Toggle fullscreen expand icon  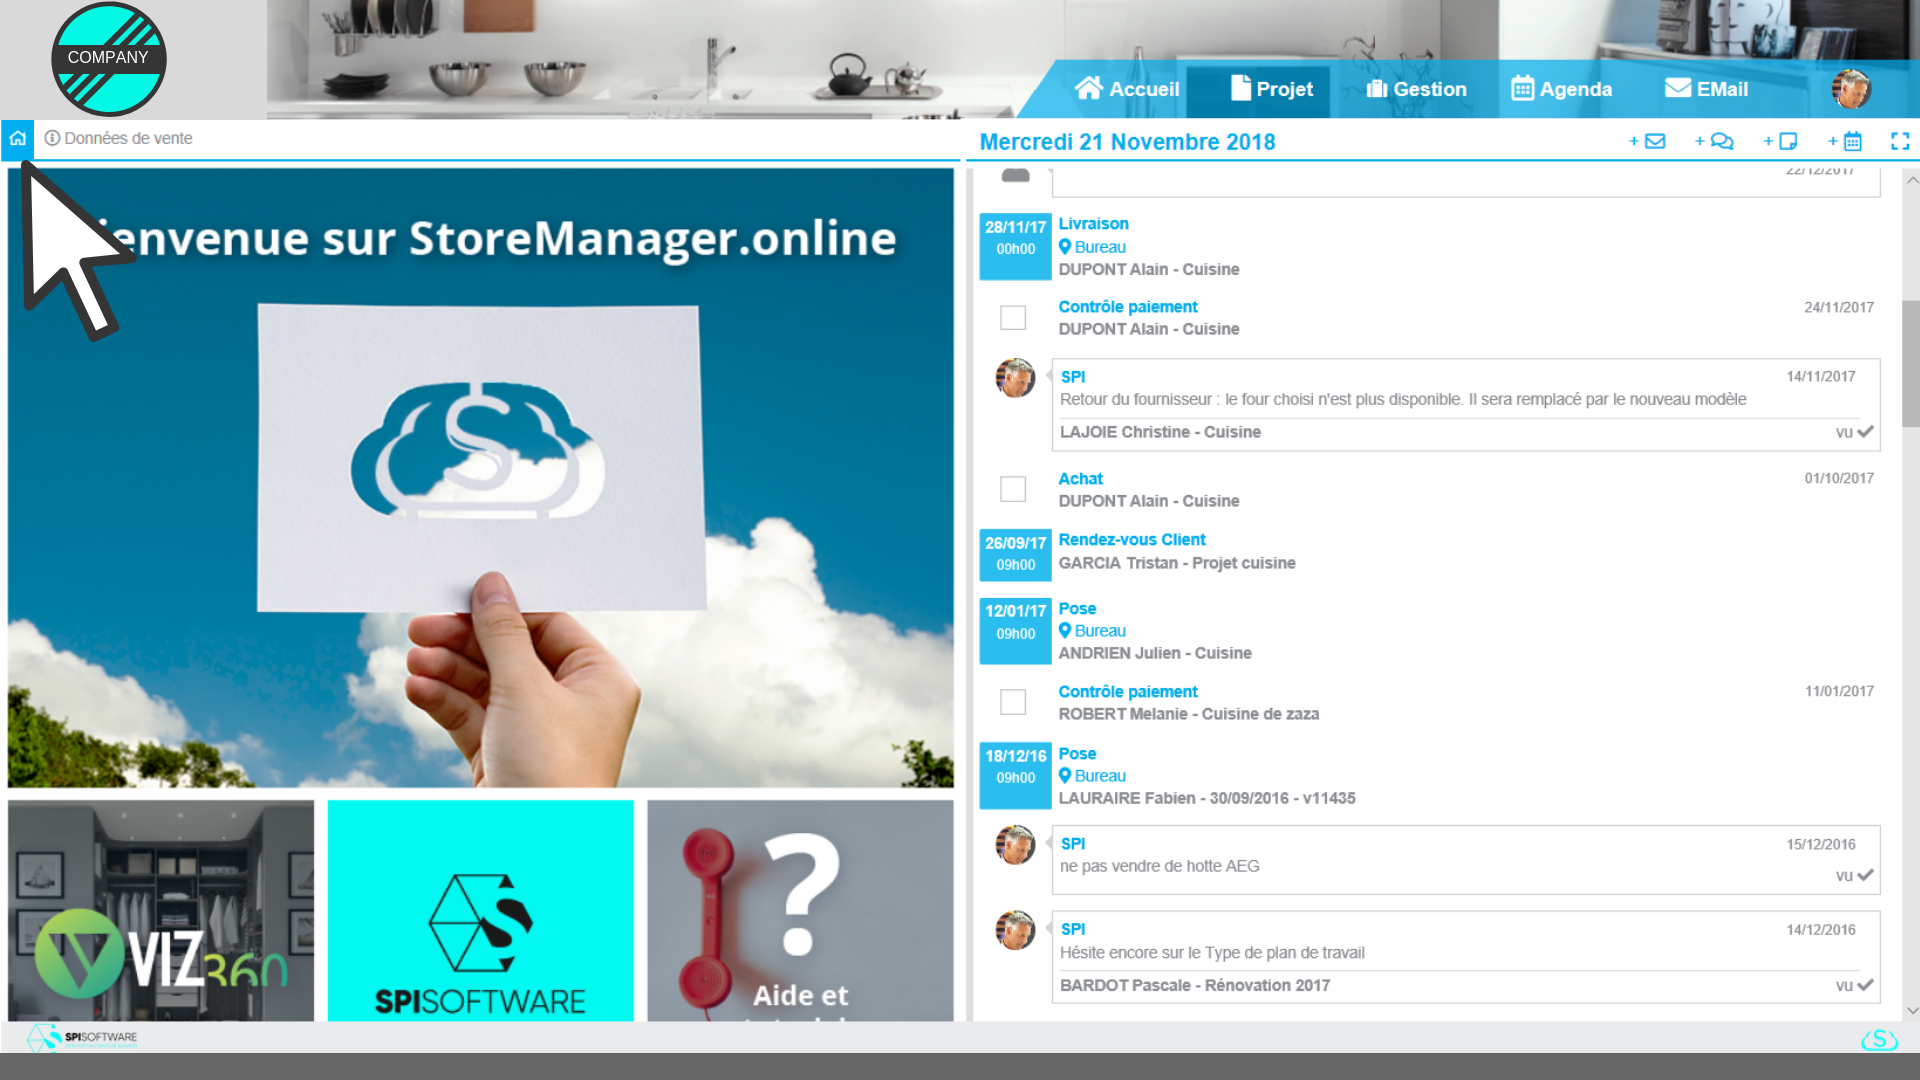point(1900,141)
